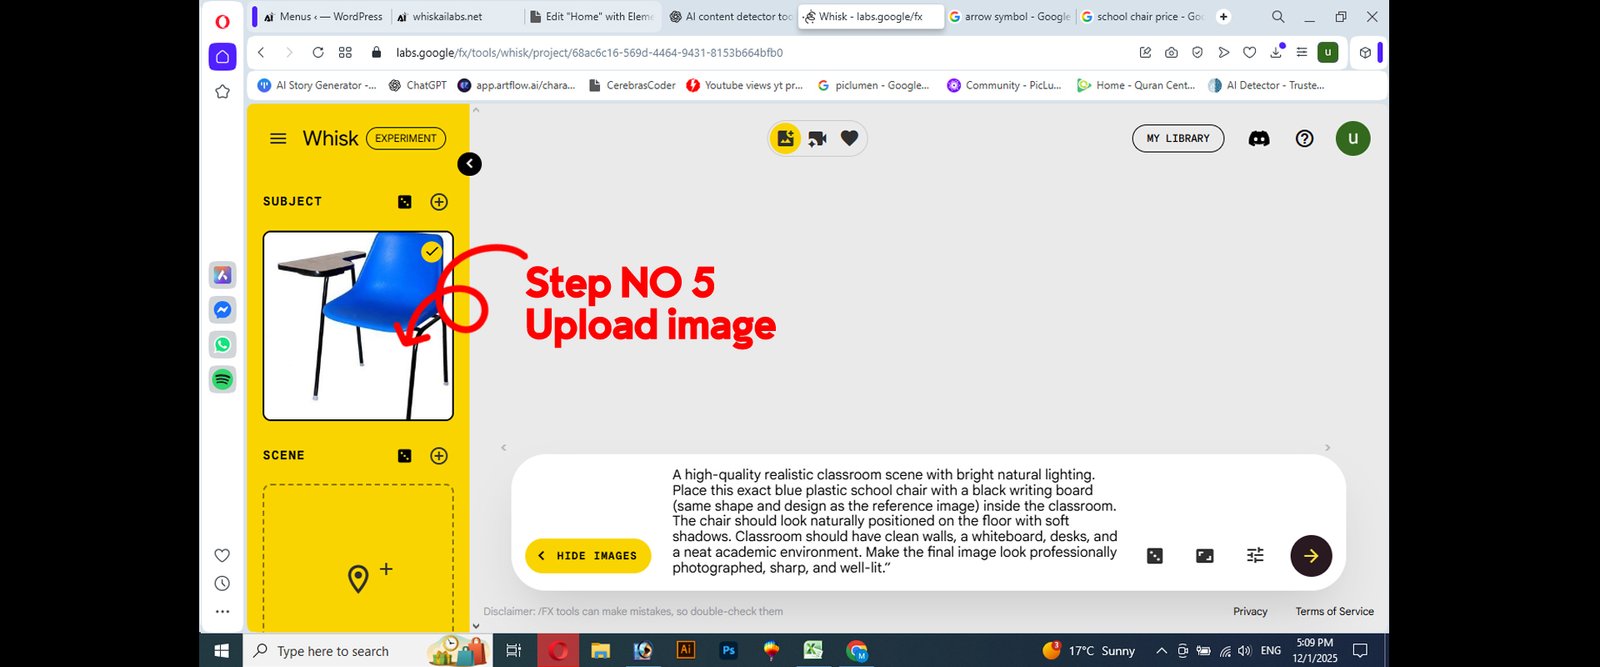Screen dimensions: 1600x667
Task: Switch to the whiskailabs.net browser tab
Action: point(446,17)
